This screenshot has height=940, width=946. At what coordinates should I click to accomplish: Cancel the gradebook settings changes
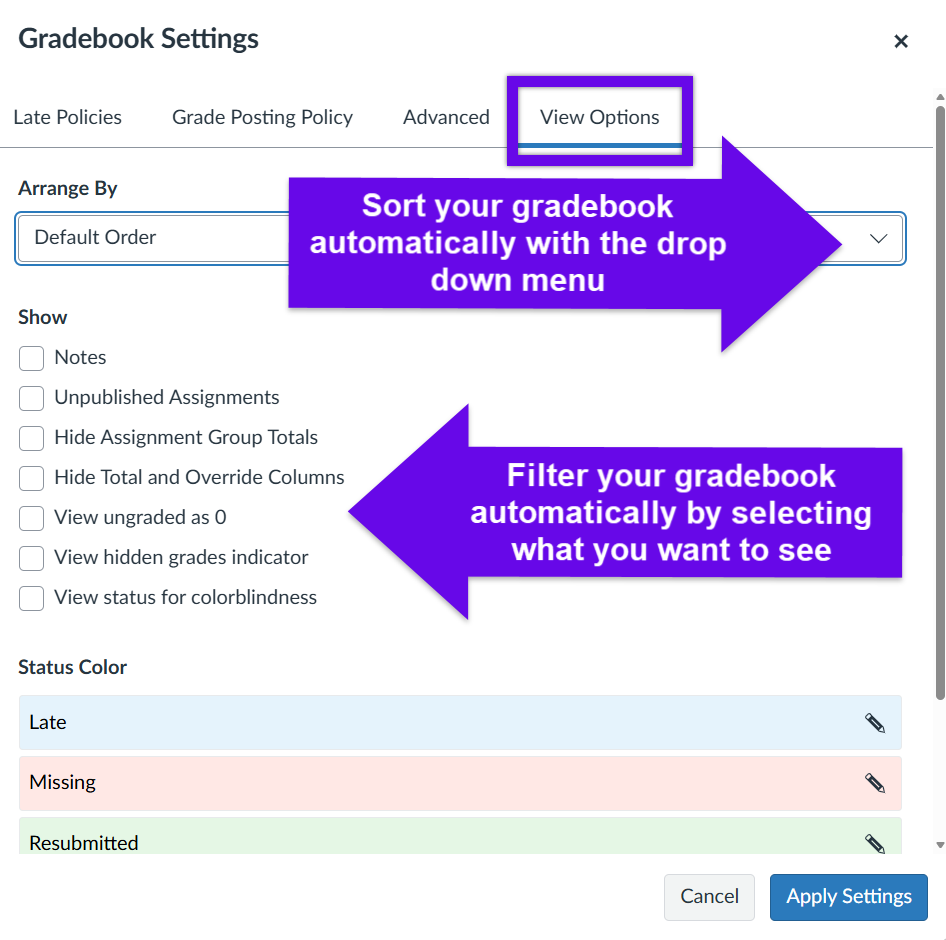(x=709, y=897)
